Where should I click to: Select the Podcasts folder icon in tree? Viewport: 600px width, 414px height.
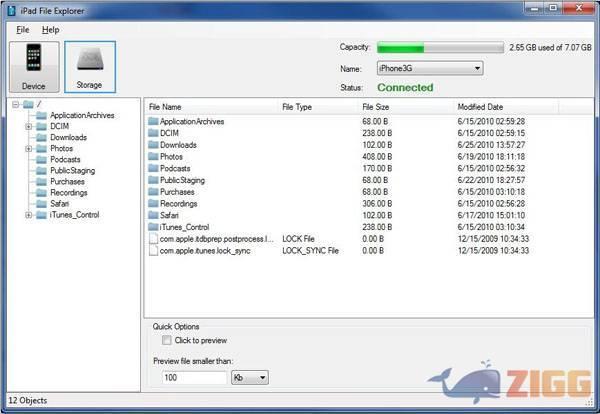tap(41, 159)
